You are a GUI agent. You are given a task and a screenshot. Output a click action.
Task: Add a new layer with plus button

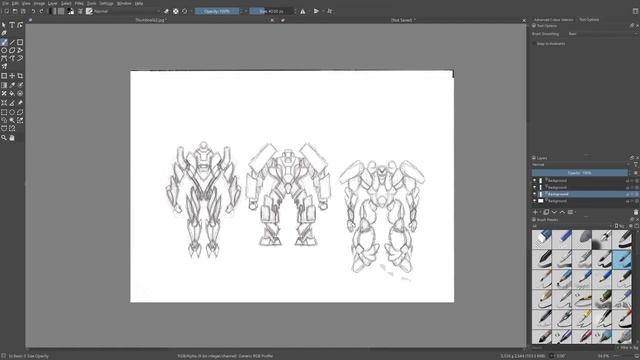tap(535, 212)
